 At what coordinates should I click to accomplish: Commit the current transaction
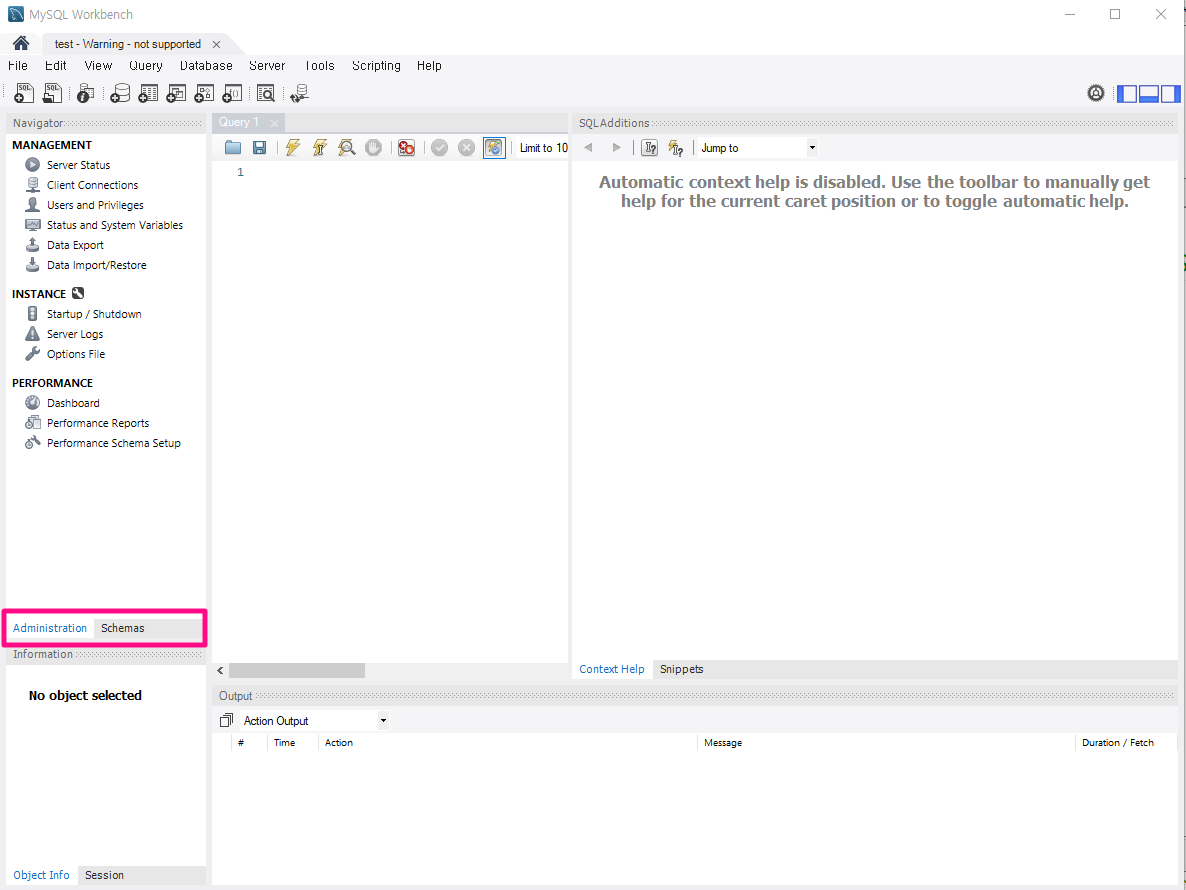click(439, 147)
